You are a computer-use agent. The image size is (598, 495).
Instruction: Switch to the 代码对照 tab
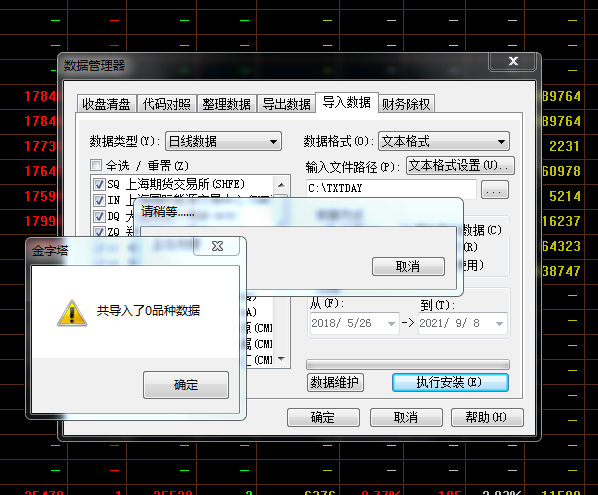(x=167, y=104)
